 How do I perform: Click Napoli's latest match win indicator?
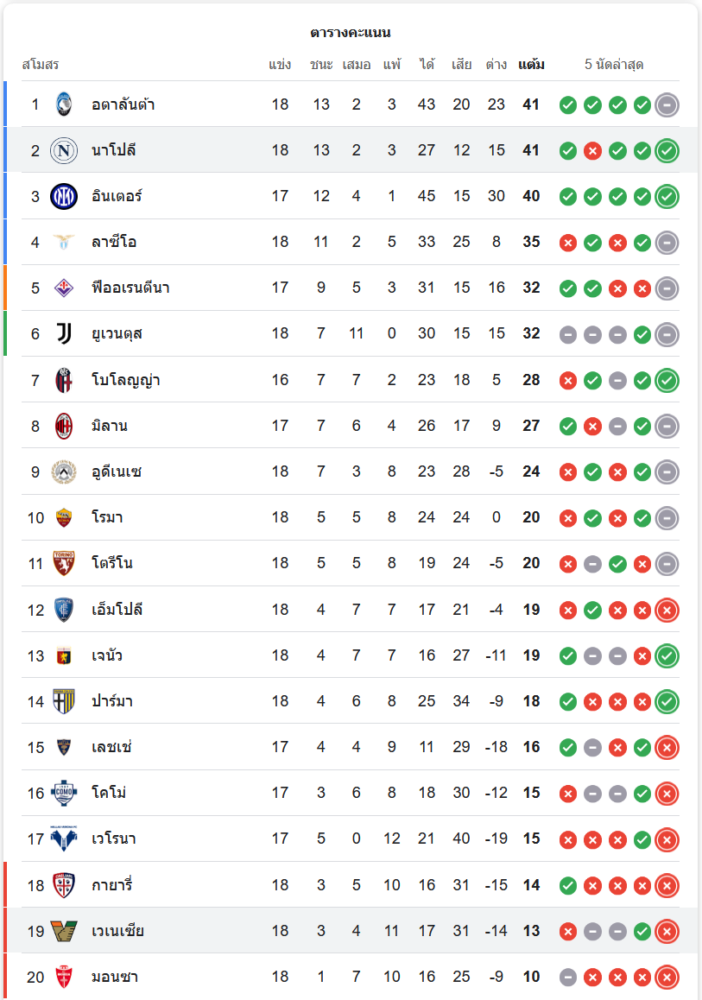[667, 150]
